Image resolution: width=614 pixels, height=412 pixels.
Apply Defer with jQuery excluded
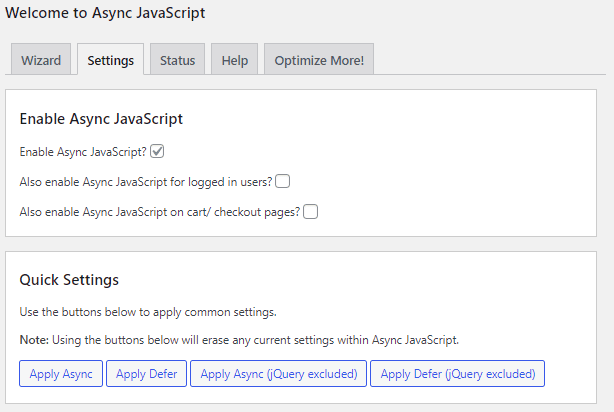pos(457,374)
